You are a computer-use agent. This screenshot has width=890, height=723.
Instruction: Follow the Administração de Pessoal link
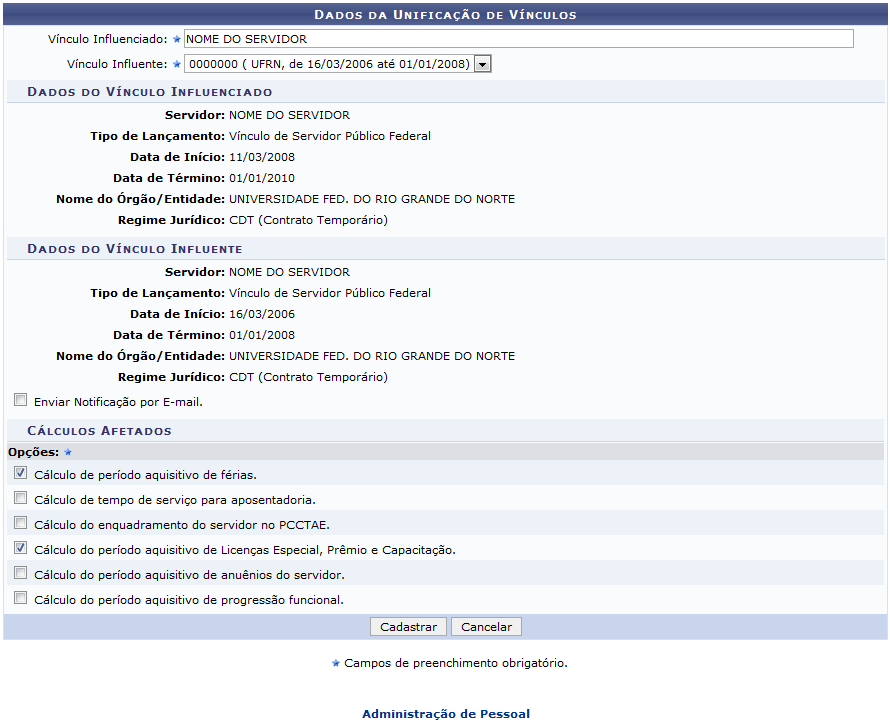[445, 714]
